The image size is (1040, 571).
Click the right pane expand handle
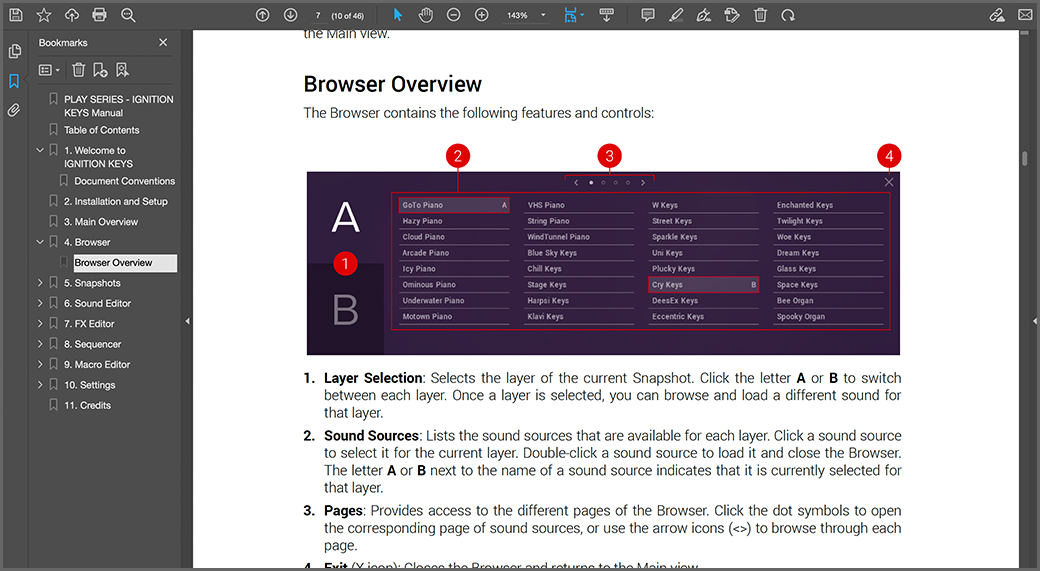pos(1035,321)
